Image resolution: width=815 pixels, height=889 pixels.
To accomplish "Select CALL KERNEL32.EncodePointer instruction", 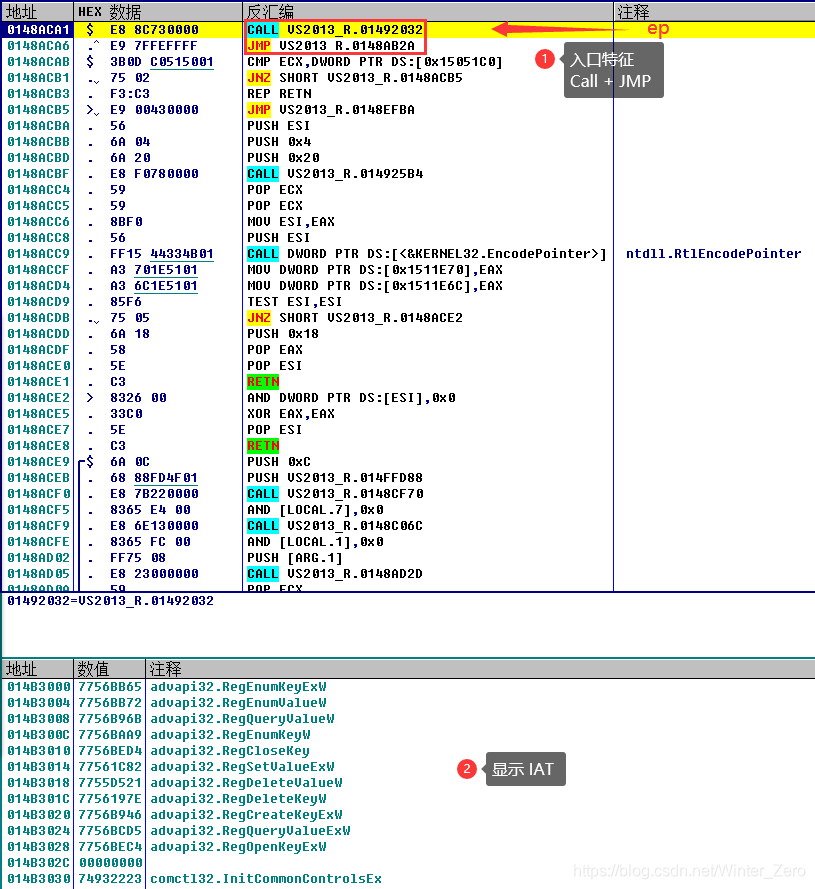I will pyautogui.click(x=426, y=253).
